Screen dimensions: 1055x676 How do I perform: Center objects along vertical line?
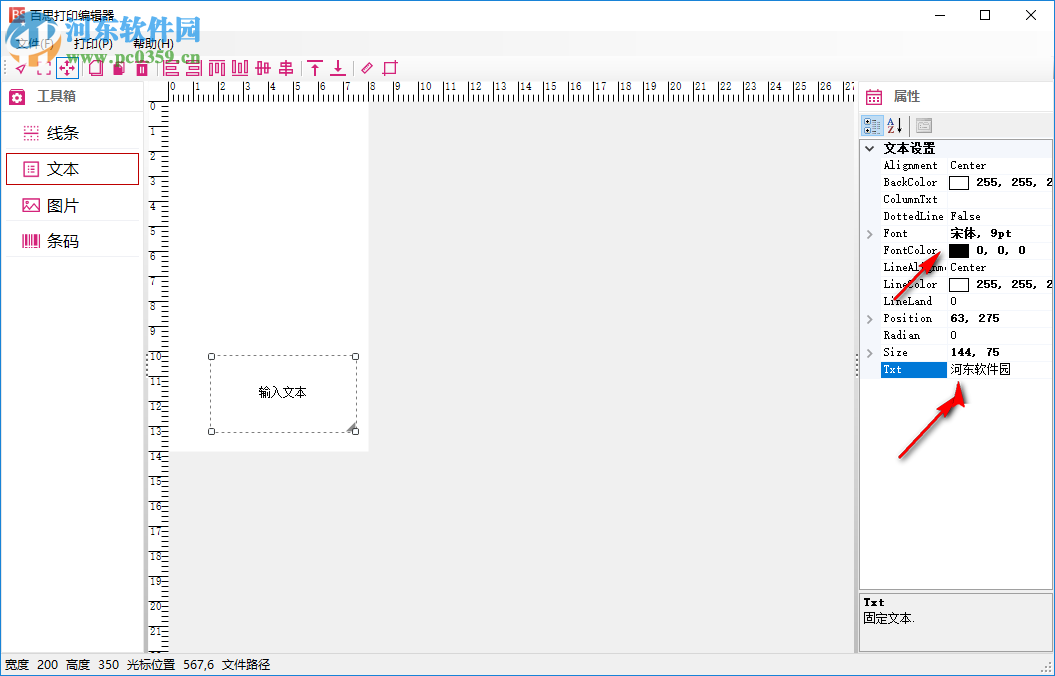coord(286,68)
